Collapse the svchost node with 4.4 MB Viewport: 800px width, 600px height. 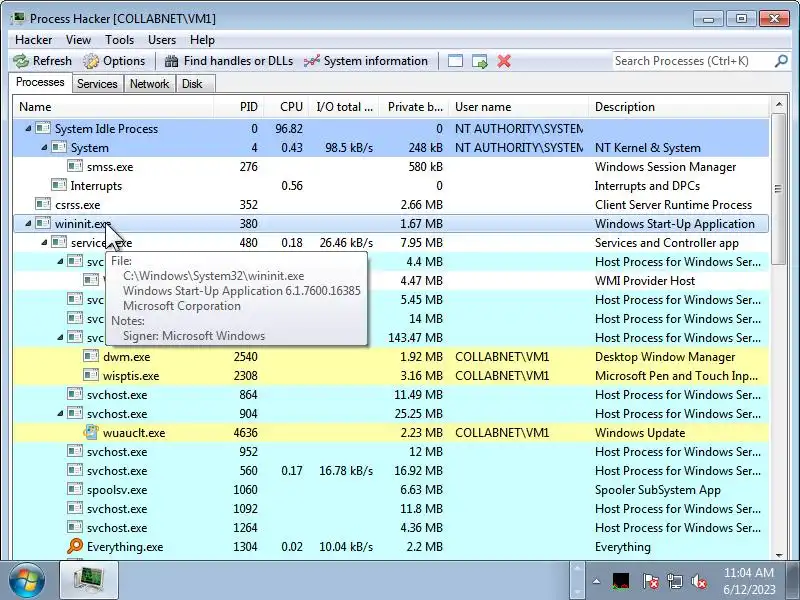[x=60, y=261]
